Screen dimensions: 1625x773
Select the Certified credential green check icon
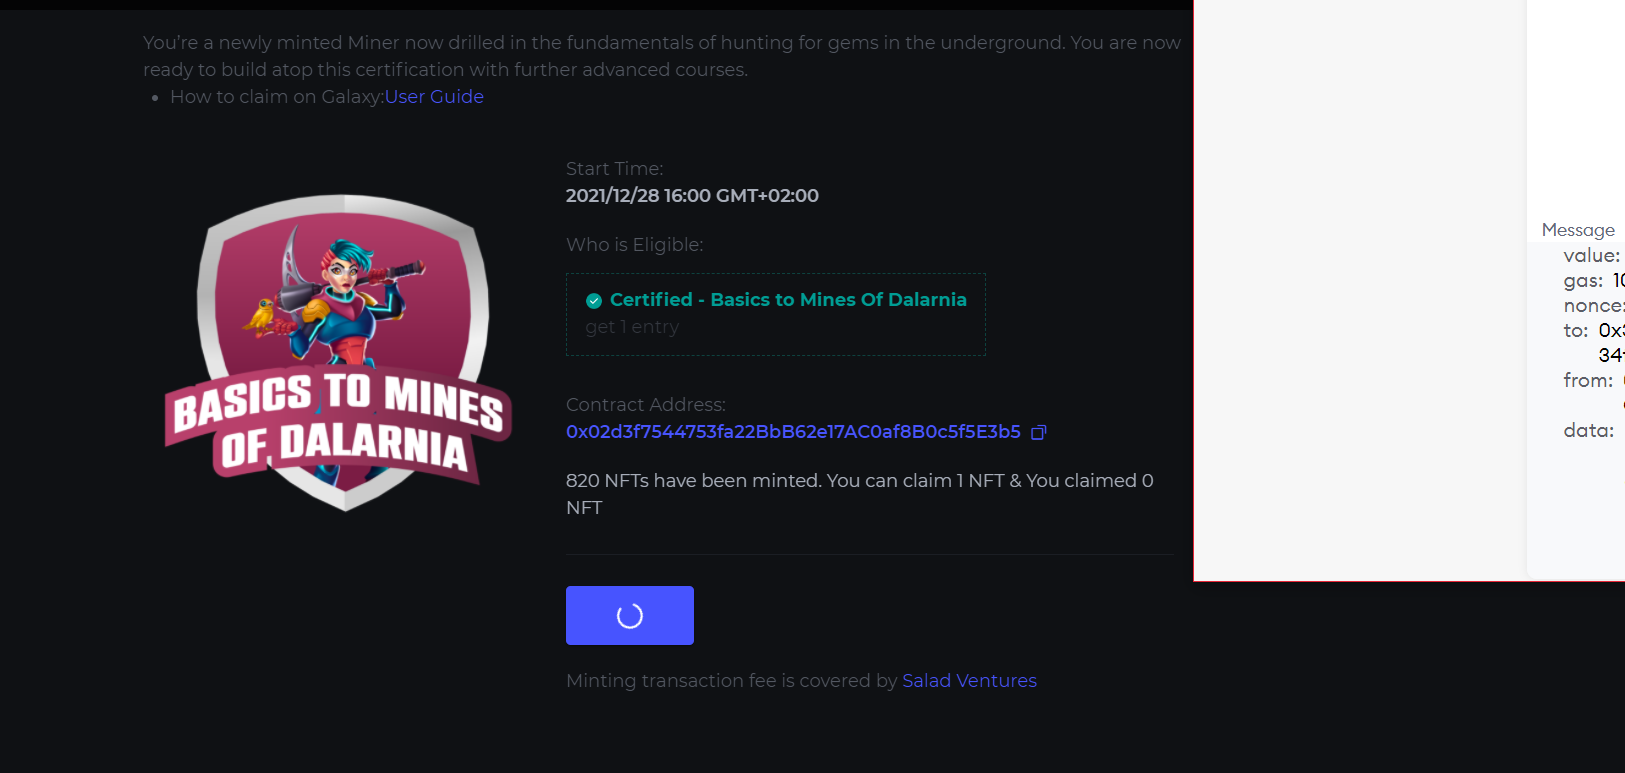(x=594, y=300)
